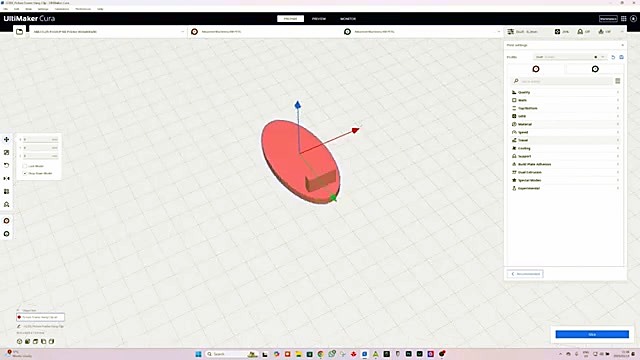Open the Profile dropdown

pos(570,57)
